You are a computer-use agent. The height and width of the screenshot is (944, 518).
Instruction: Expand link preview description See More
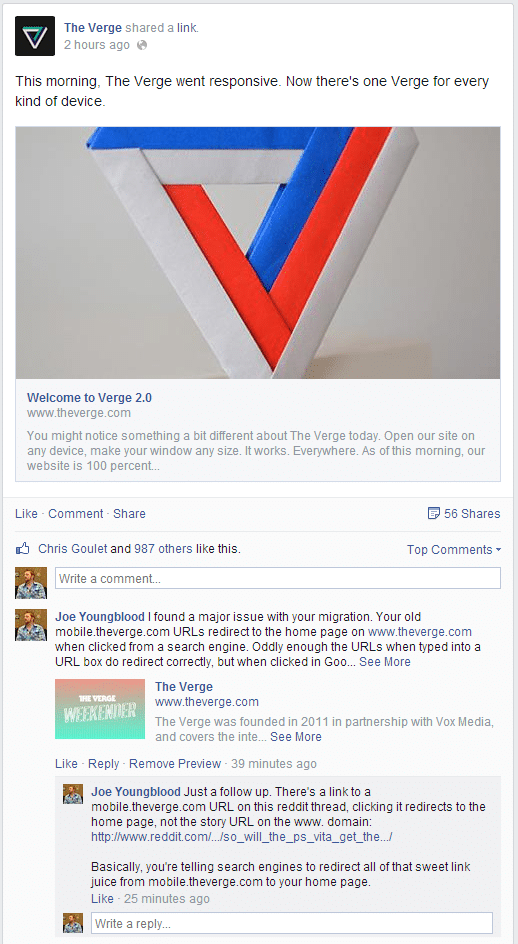coord(296,737)
